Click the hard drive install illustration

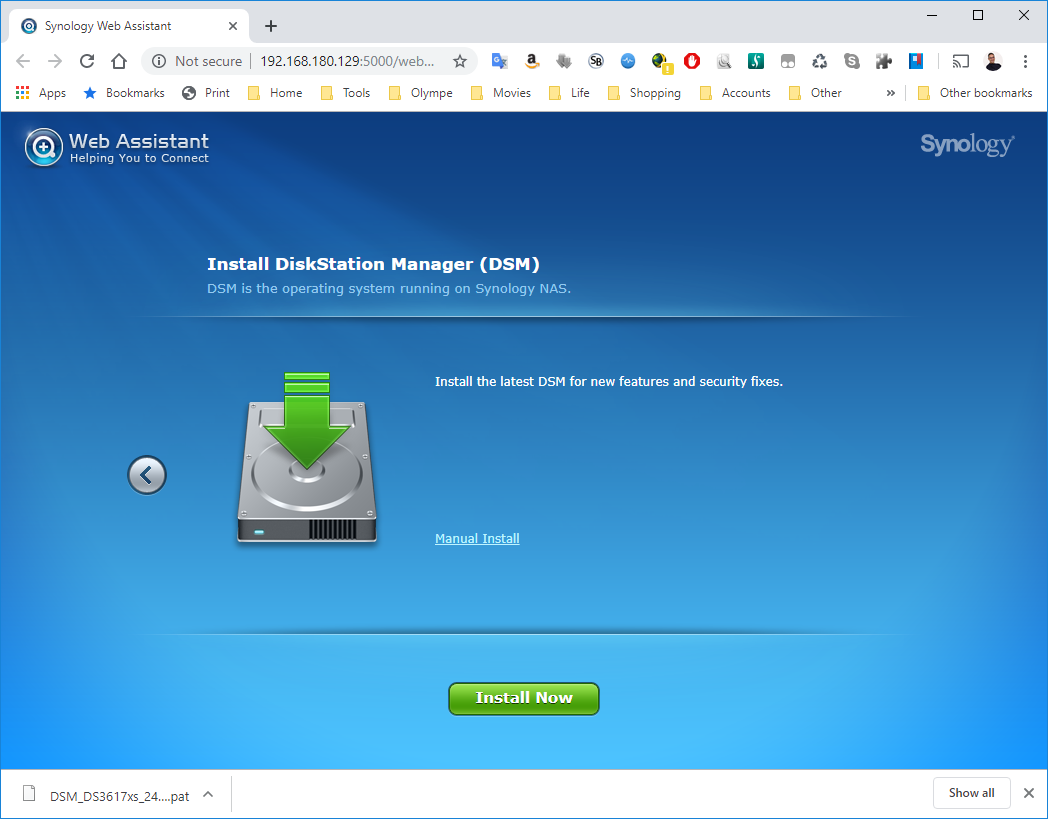click(307, 457)
